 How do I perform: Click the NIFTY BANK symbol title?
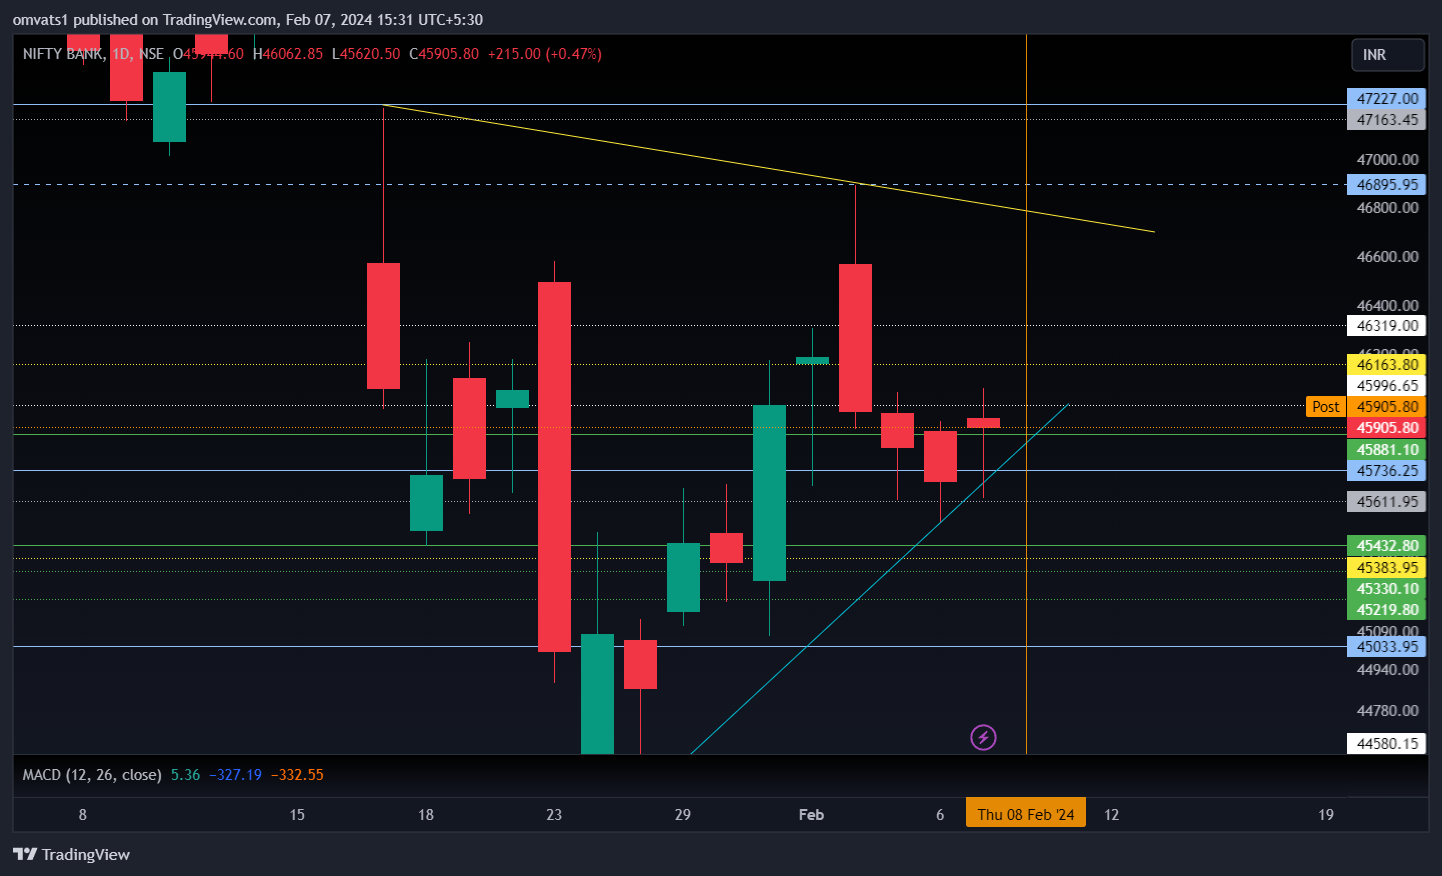[62, 54]
